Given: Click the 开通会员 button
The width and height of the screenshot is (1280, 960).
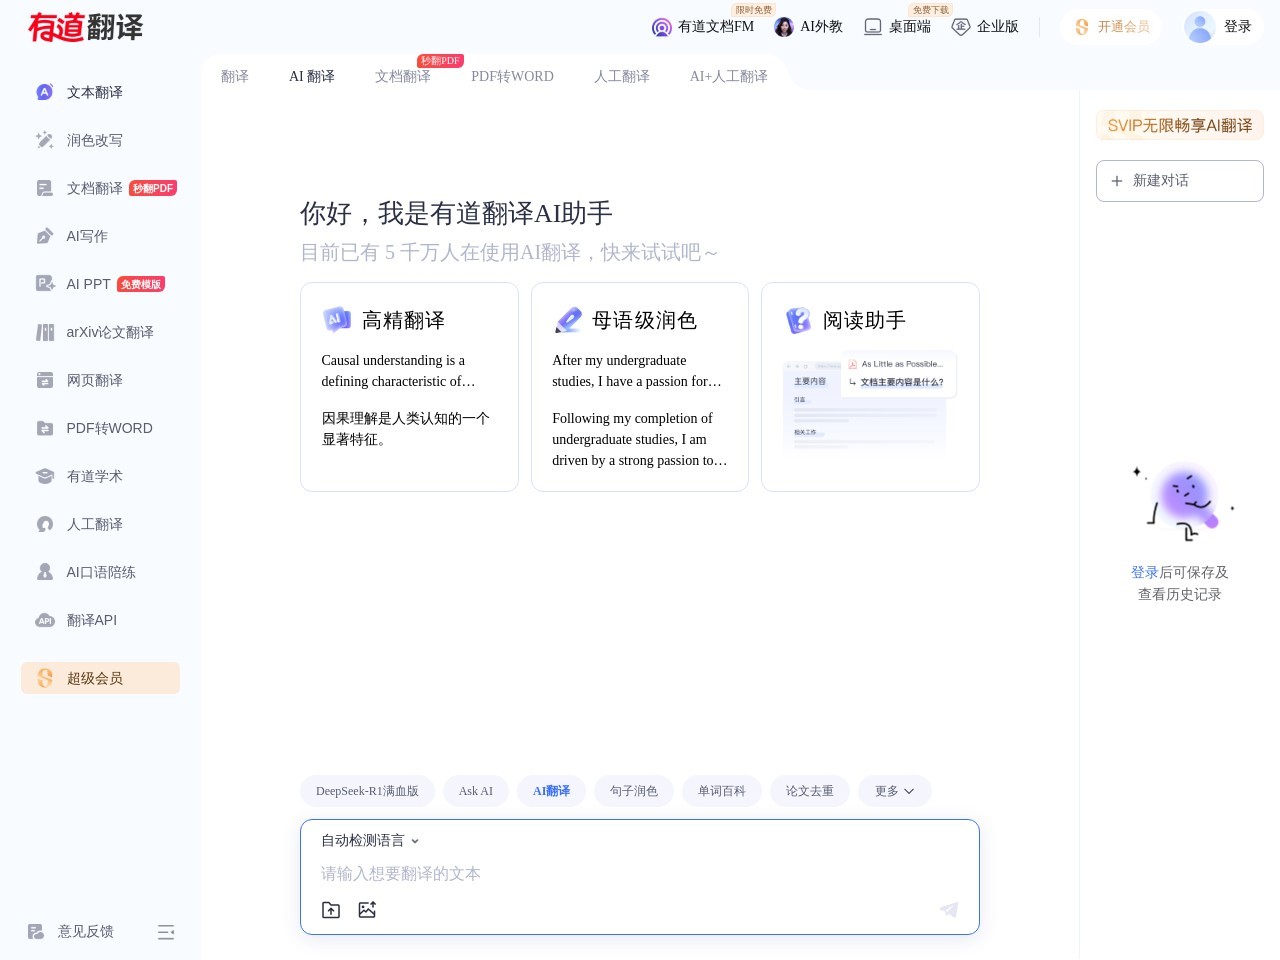Looking at the screenshot, I should [x=1111, y=27].
